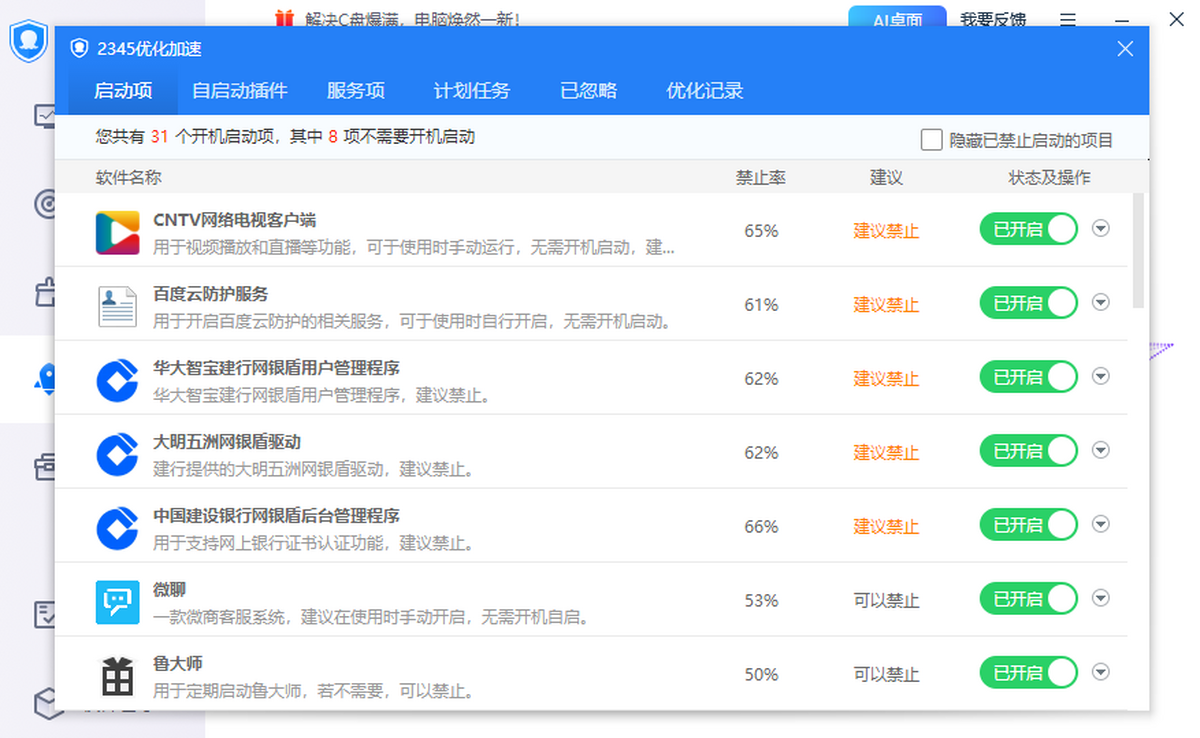This screenshot has height=738, width=1200.
Task: Turn off the 百度云防护服务 startup toggle
Action: 1028,303
